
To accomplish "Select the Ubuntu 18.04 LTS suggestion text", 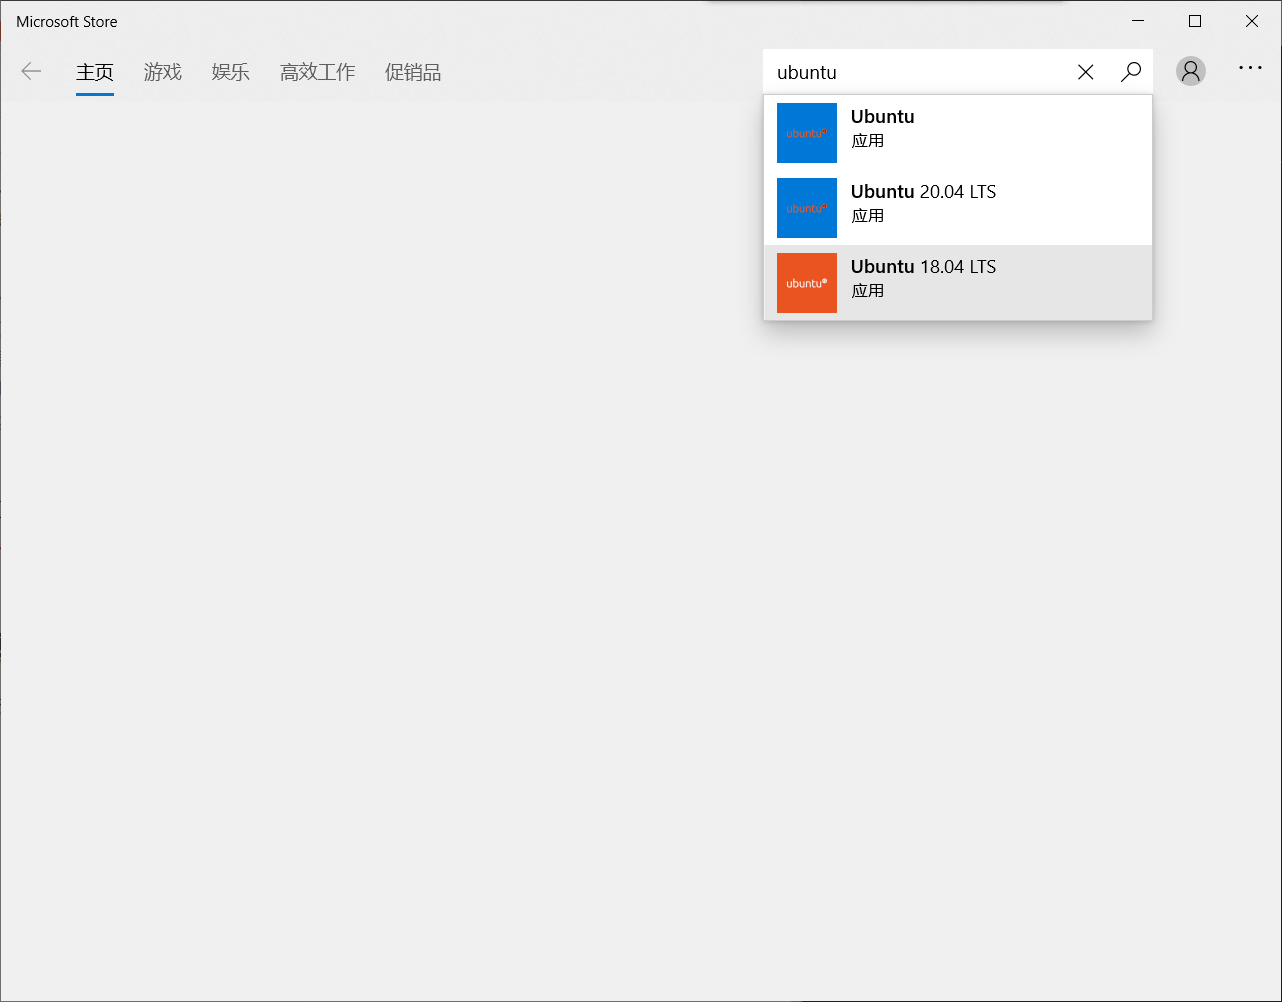I will tap(923, 267).
